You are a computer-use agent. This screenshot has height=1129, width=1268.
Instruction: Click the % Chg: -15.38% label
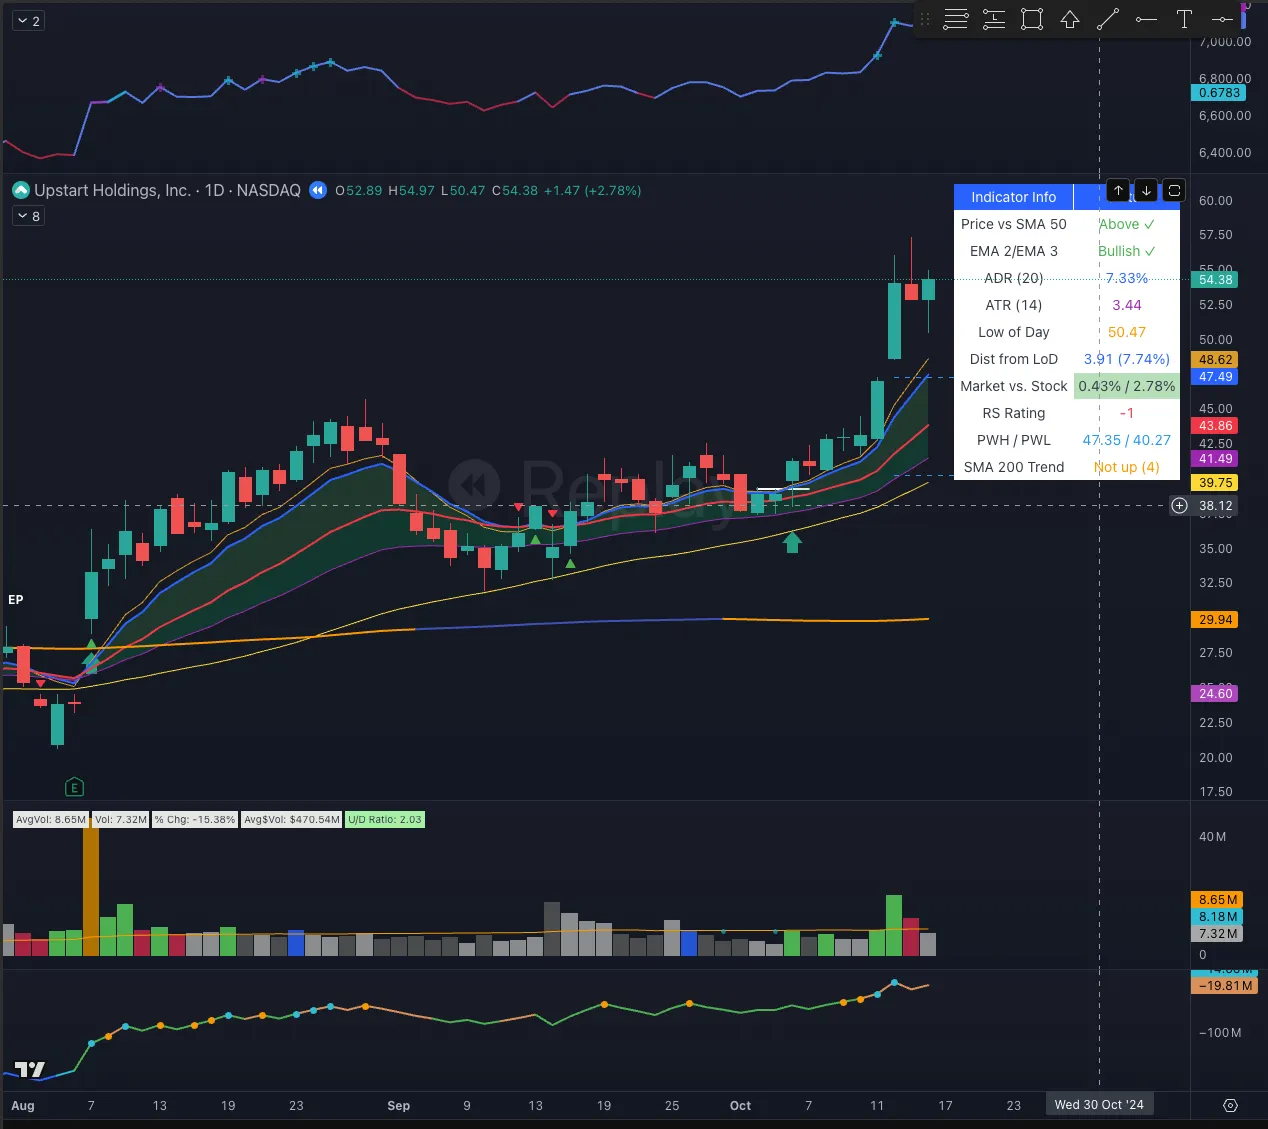point(195,820)
